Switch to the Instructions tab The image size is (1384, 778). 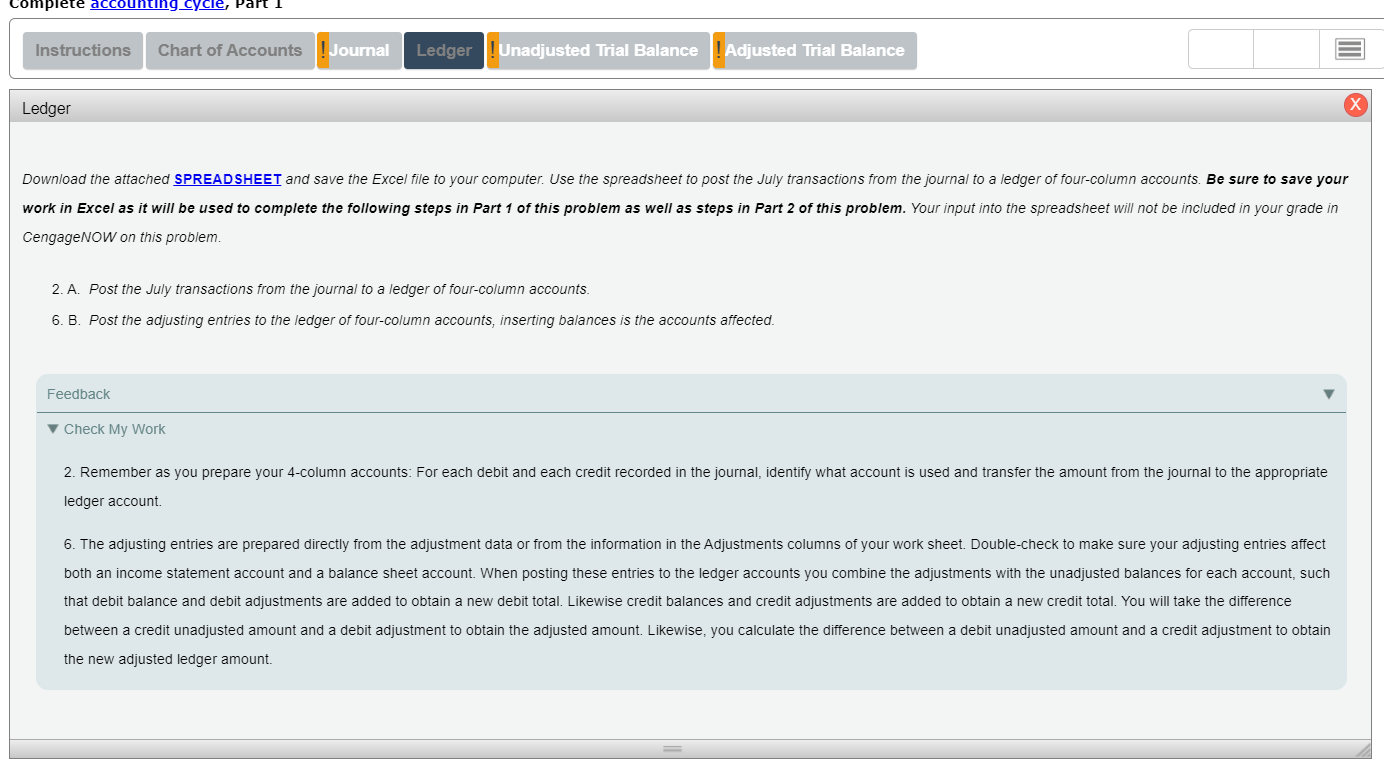[x=82, y=50]
